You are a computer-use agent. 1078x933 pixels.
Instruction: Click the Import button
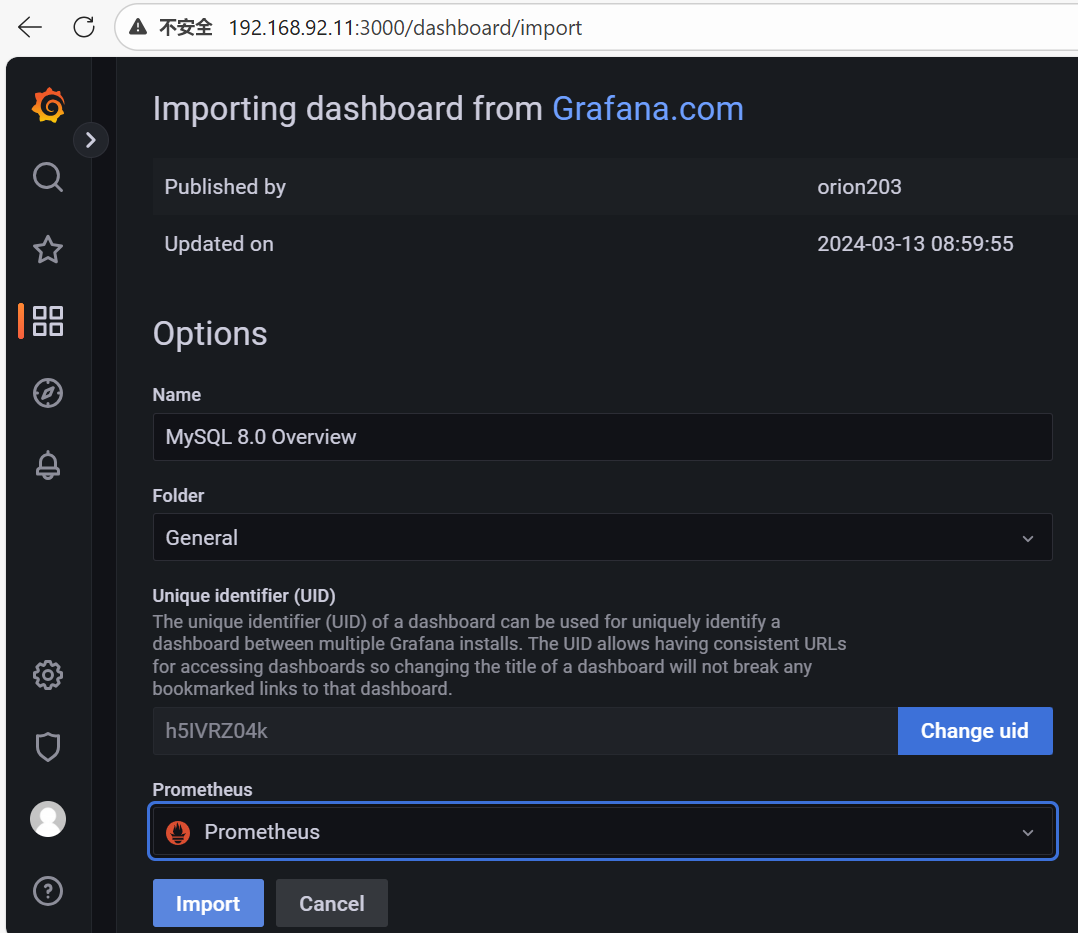[208, 903]
